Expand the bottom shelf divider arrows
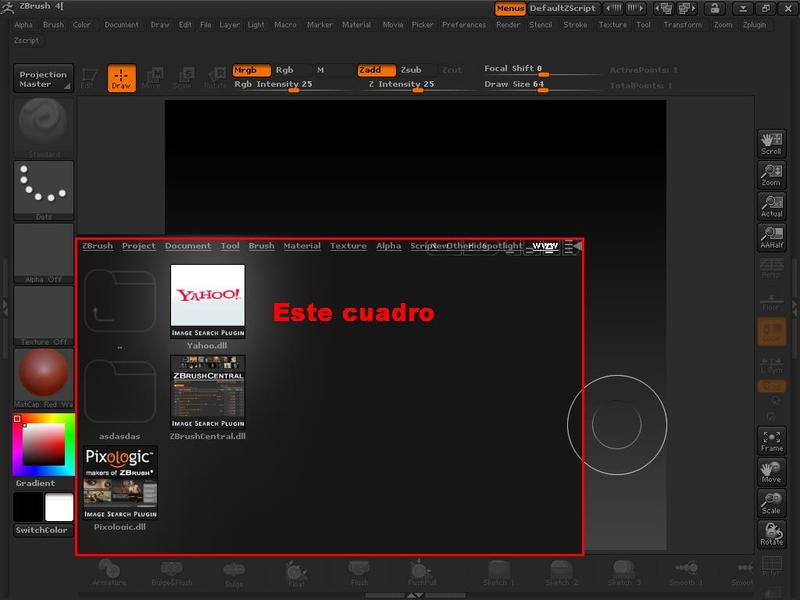Image resolution: width=800 pixels, height=600 pixels. click(x=415, y=595)
